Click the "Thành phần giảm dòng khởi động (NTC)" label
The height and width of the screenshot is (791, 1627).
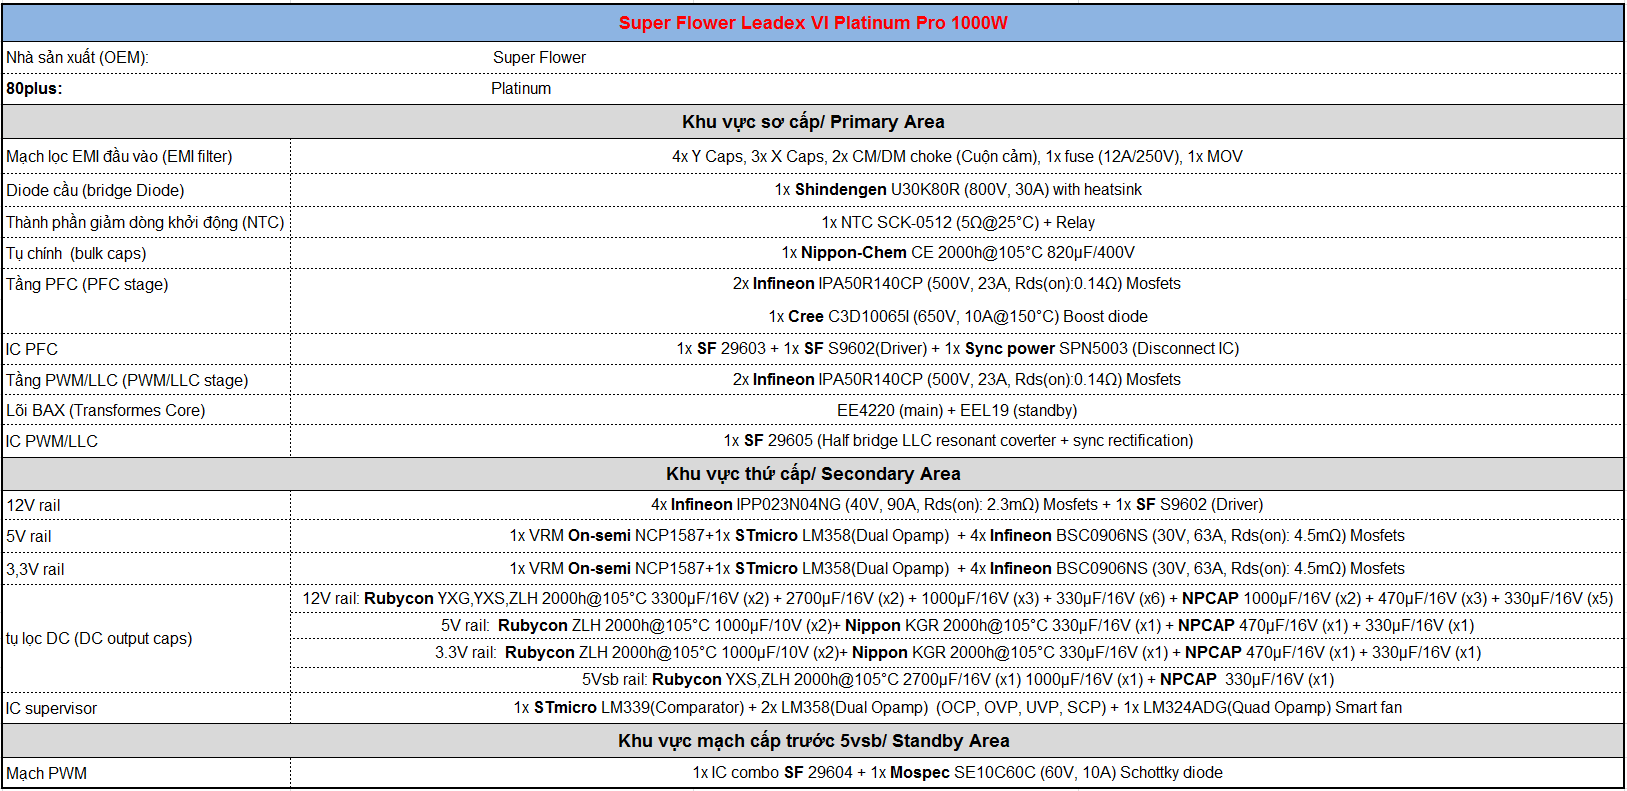145,223
